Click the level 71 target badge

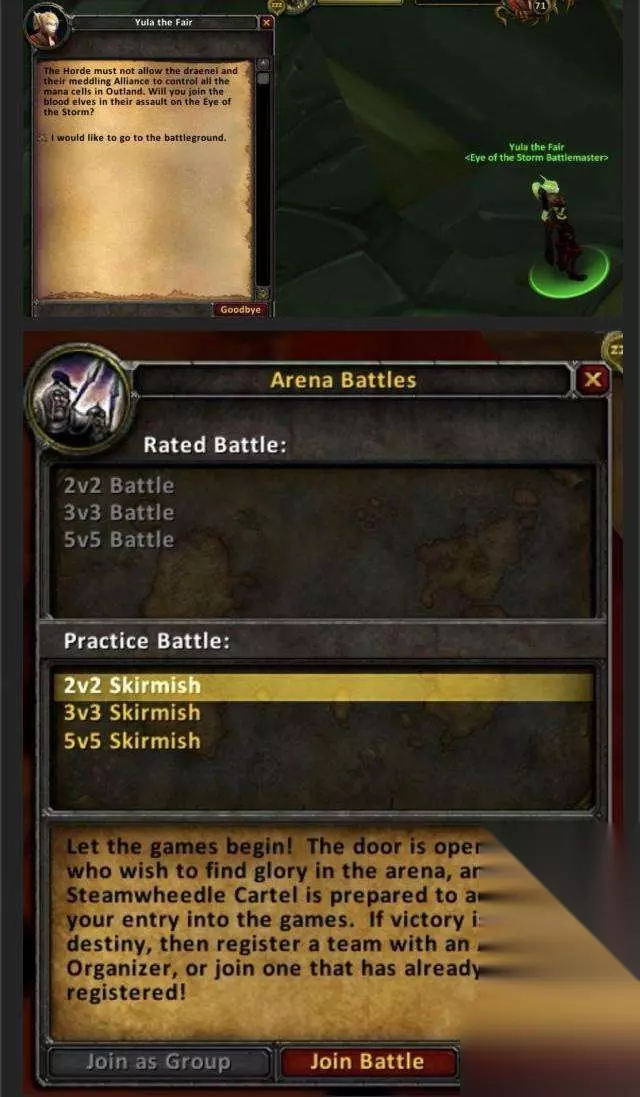(540, 5)
